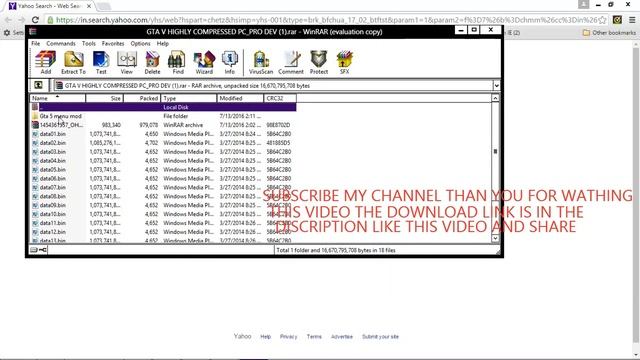Image resolution: width=640 pixels, height=360 pixels.
Task: Sort files by Packed column
Action: pos(142,98)
